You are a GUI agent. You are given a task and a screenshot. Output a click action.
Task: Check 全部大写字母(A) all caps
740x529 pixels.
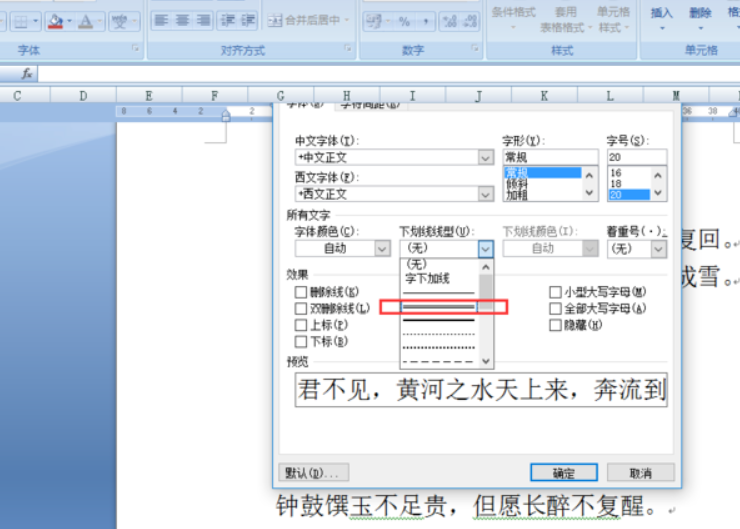click(555, 309)
